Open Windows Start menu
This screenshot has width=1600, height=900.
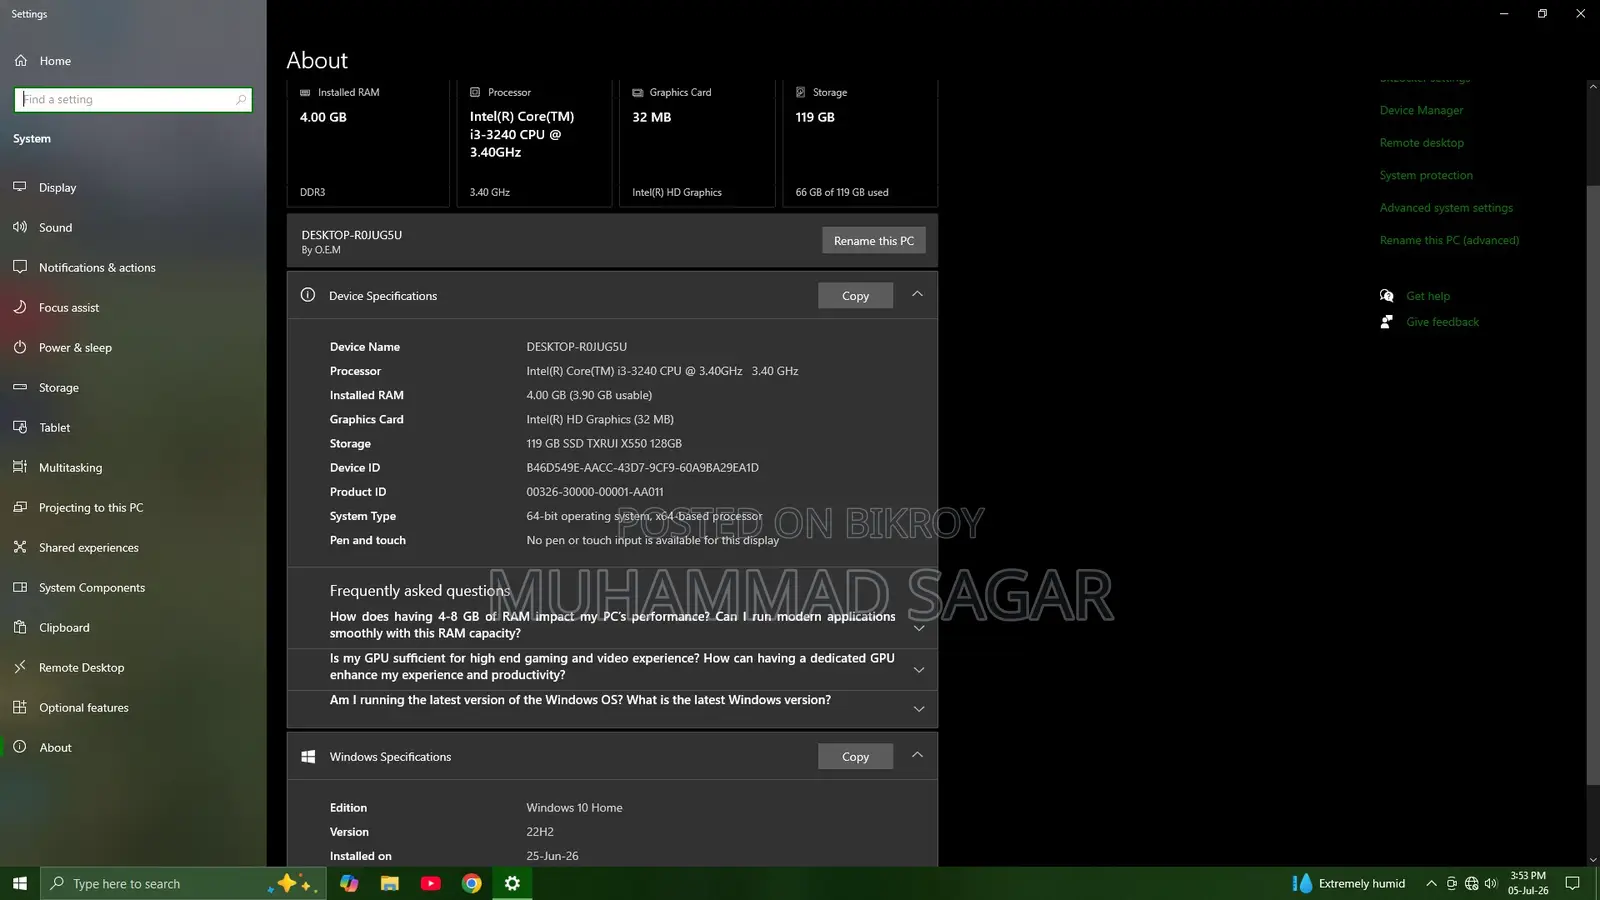(20, 883)
